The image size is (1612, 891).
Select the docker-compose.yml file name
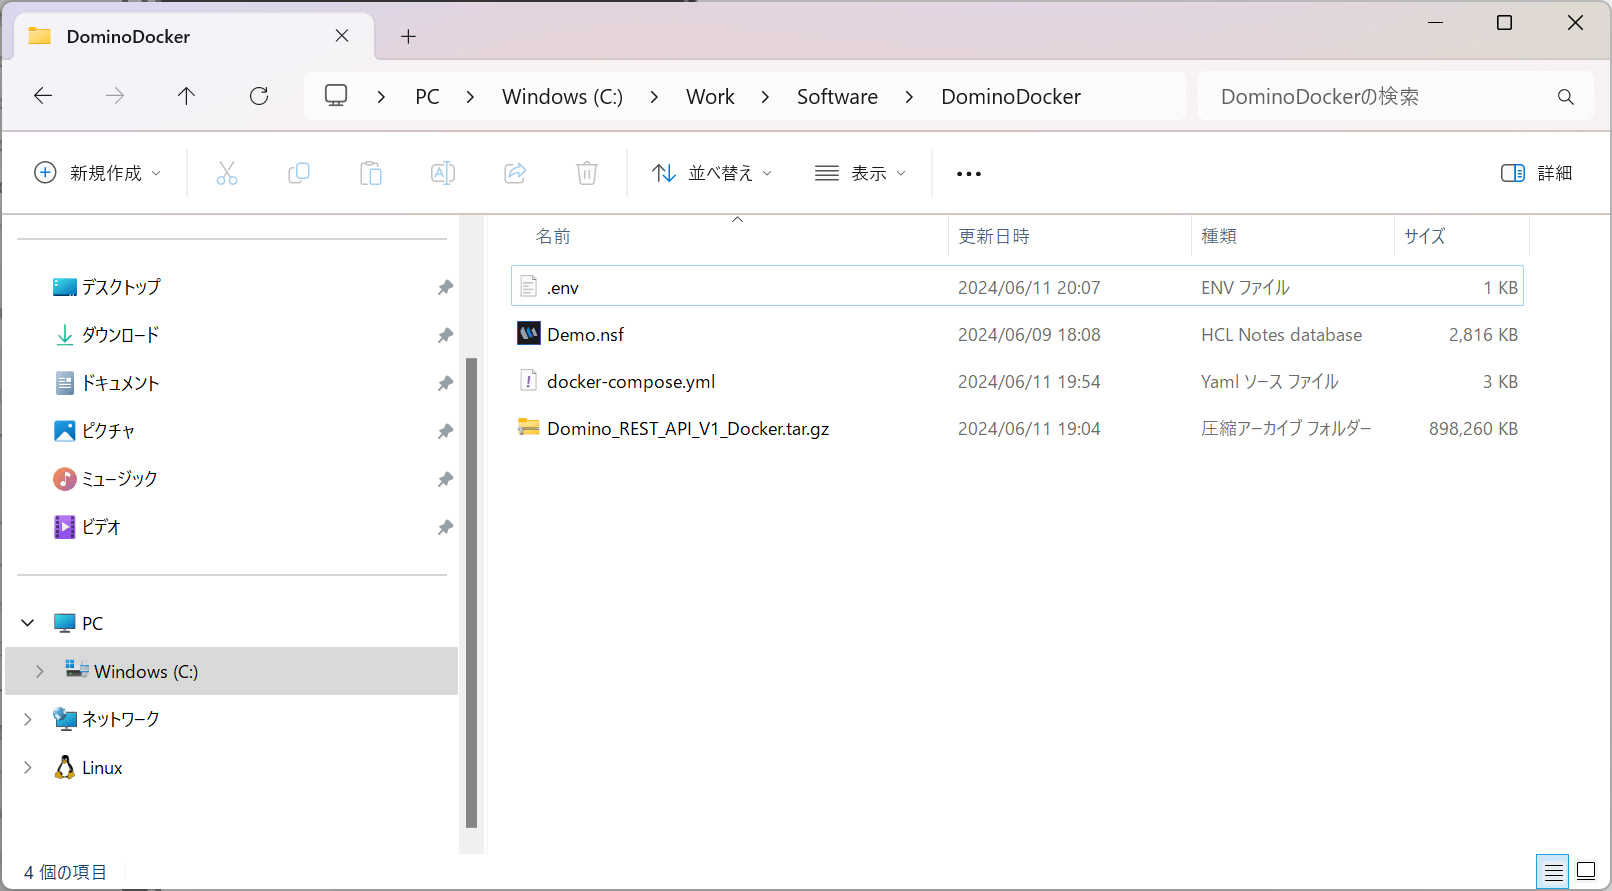[x=631, y=382]
